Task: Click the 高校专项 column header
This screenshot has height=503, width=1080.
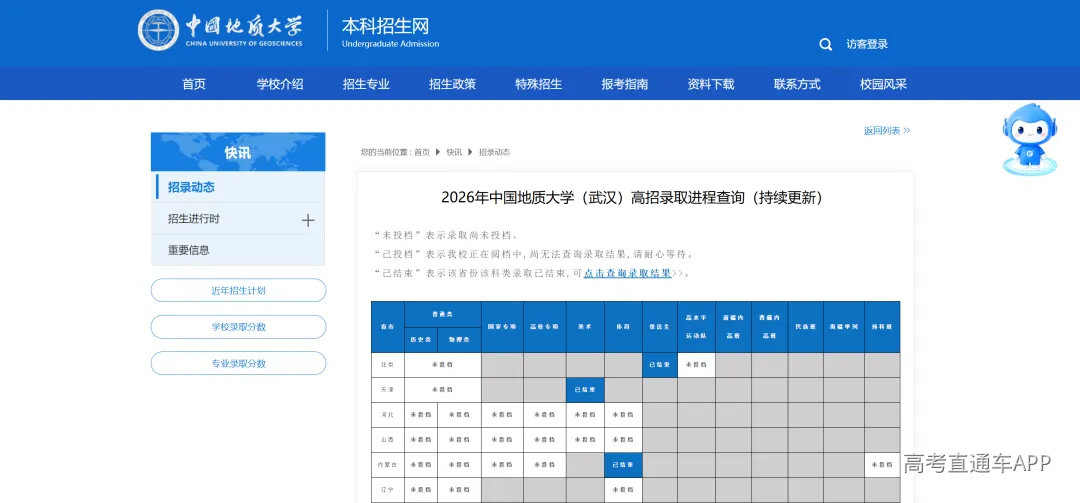Action: point(545,327)
